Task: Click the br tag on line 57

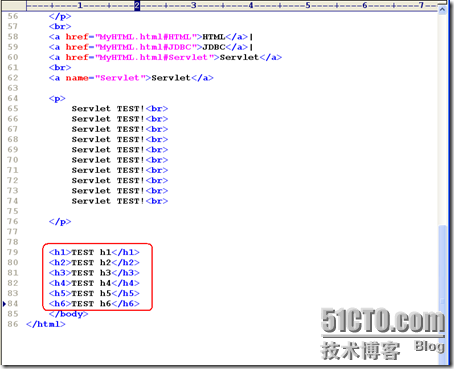Action: 60,26
